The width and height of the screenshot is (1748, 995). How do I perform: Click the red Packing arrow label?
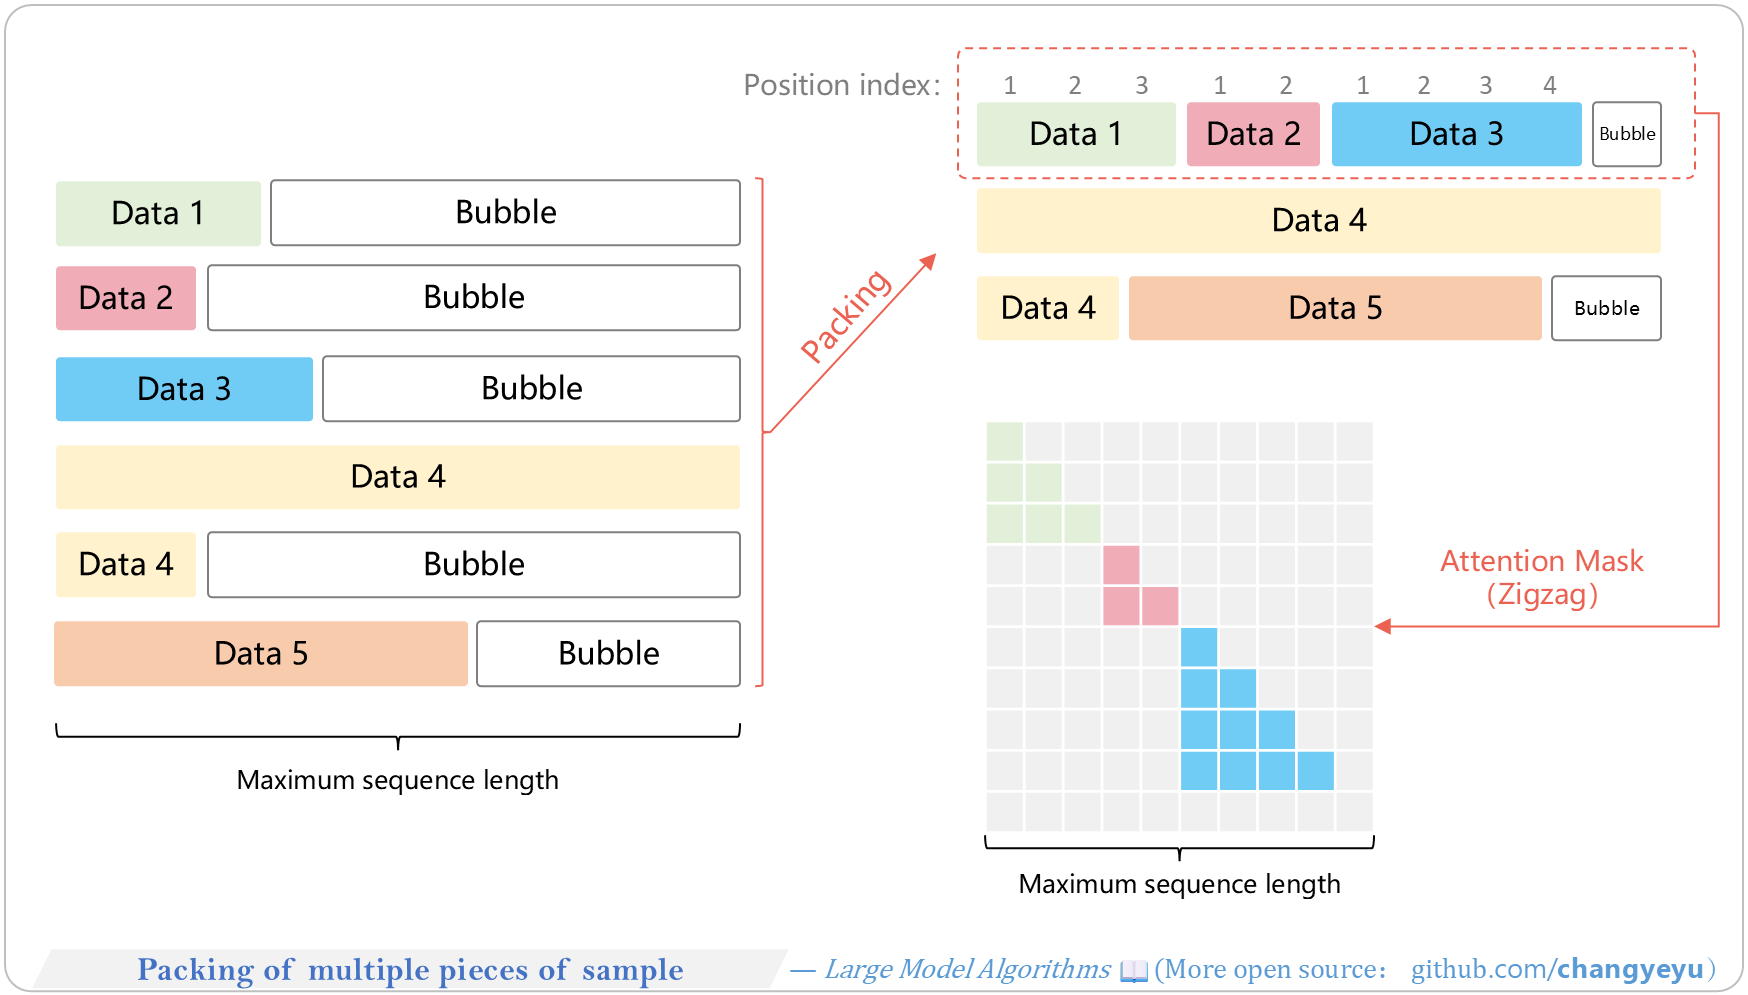[x=845, y=315]
